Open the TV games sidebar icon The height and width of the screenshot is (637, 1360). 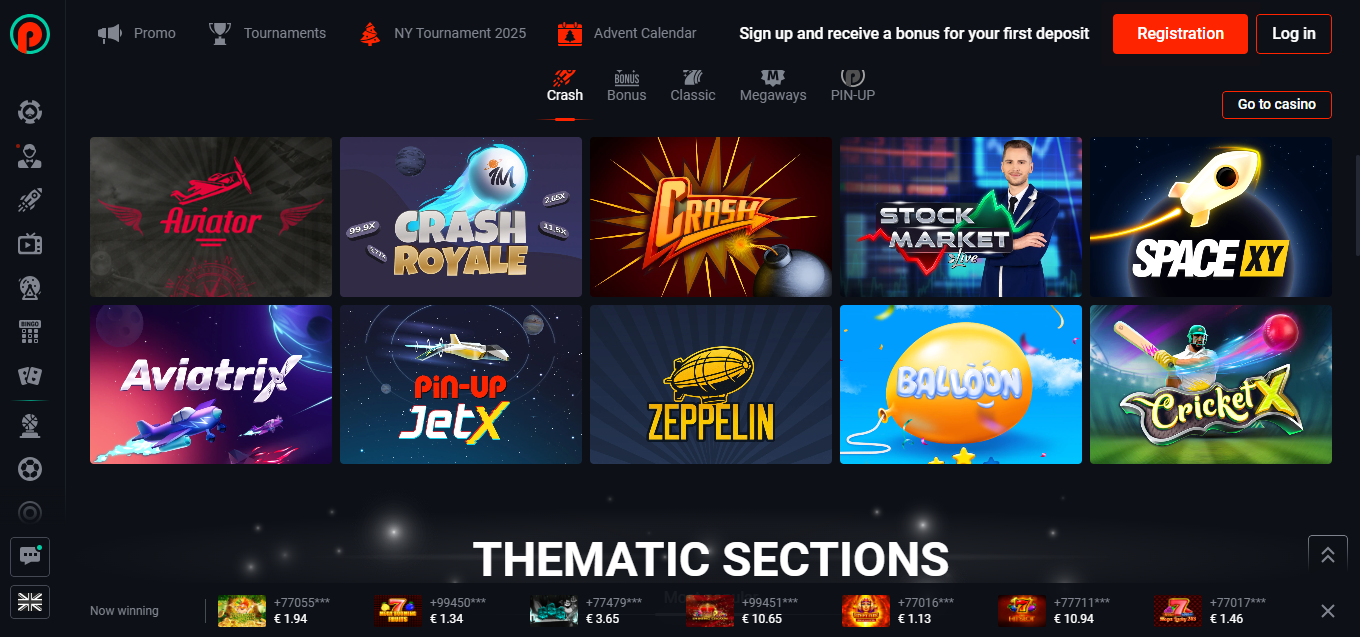(30, 243)
